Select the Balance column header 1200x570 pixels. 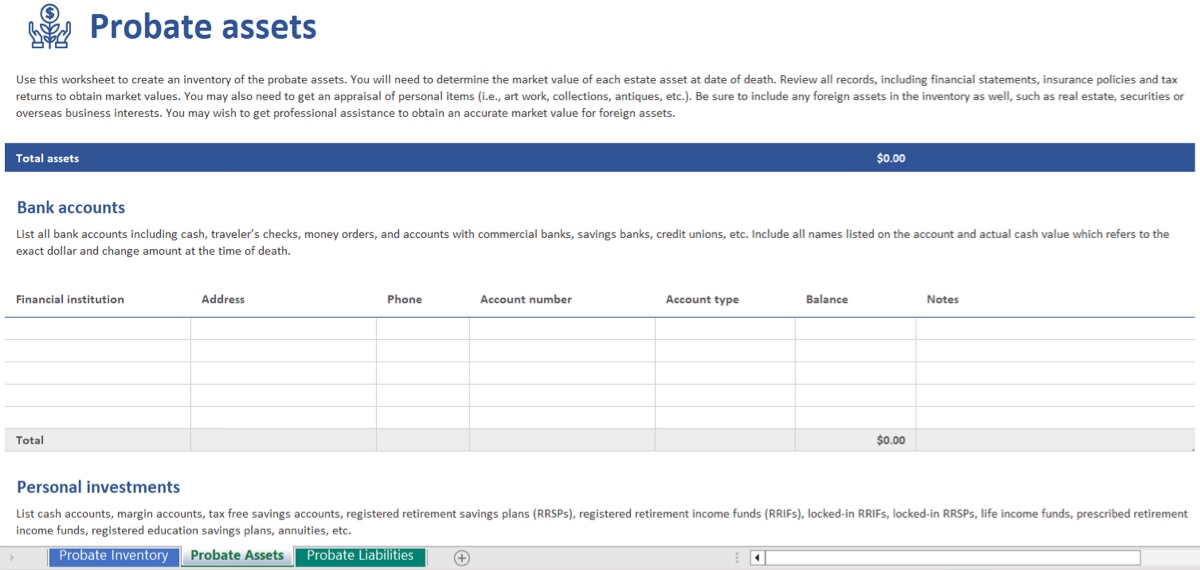tap(827, 299)
